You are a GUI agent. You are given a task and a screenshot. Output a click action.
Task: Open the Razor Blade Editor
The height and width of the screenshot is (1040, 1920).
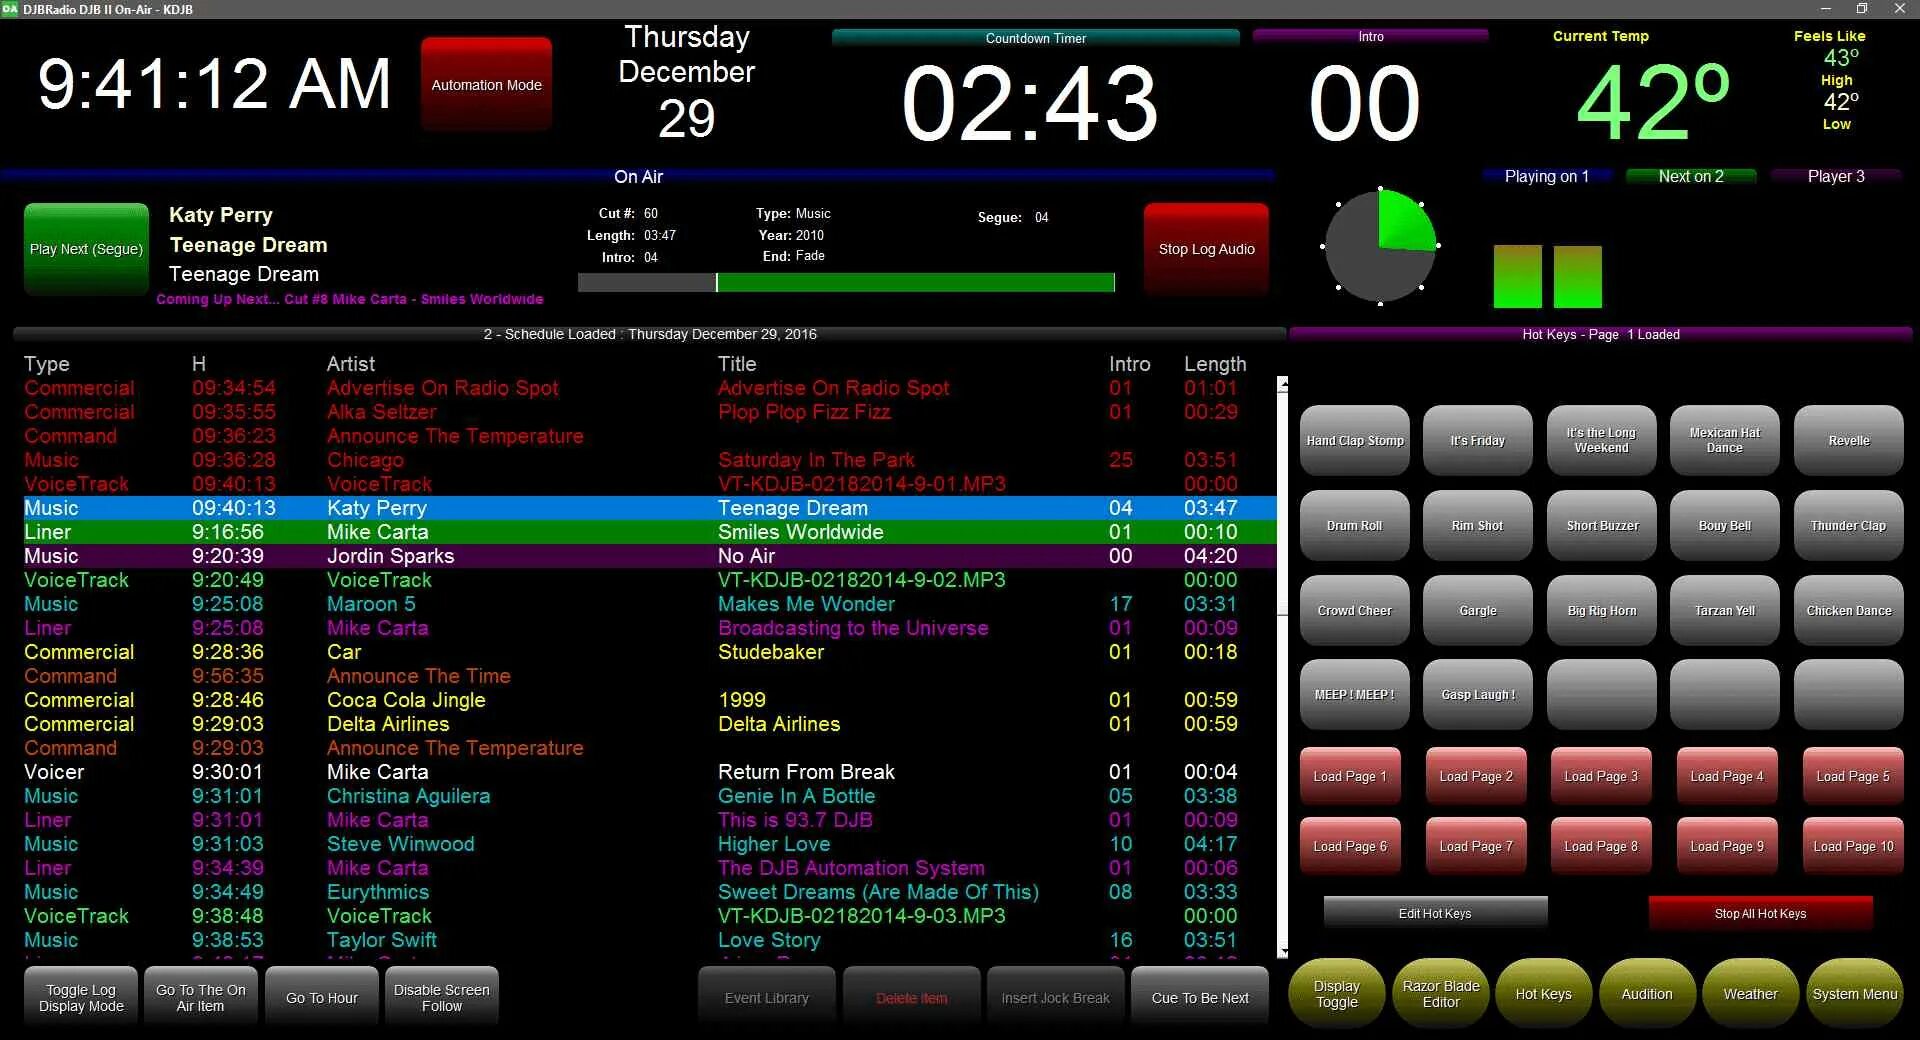[1440, 993]
